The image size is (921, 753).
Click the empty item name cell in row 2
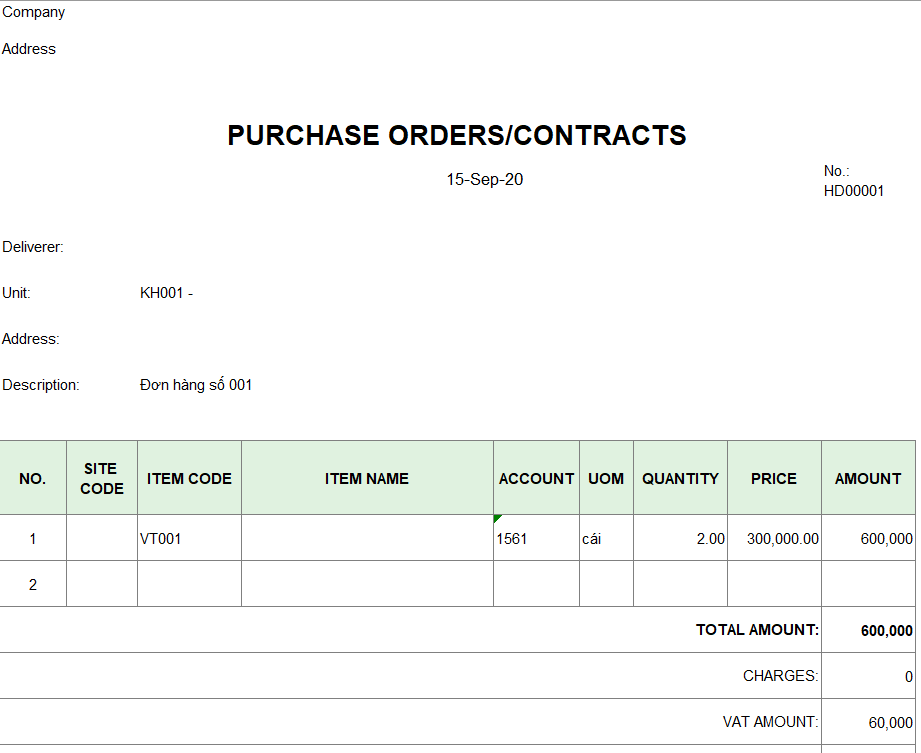(x=367, y=584)
